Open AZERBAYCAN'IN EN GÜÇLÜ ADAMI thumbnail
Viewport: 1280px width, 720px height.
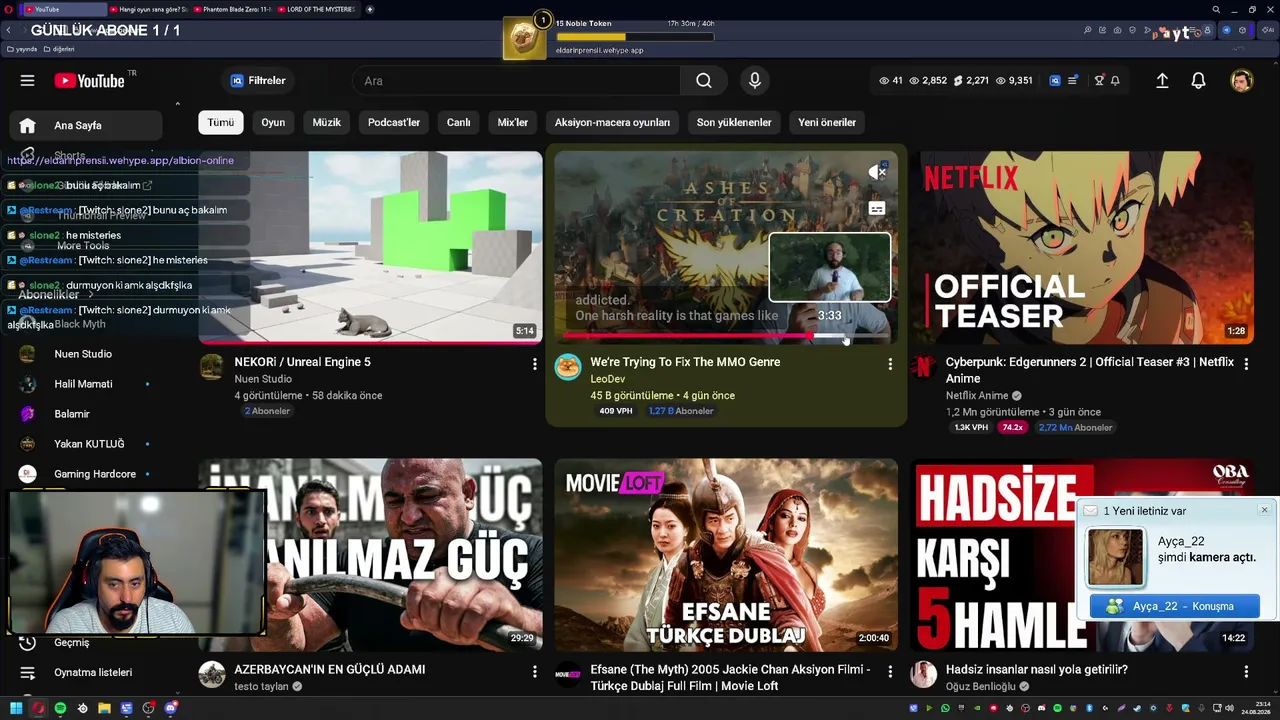click(x=371, y=555)
